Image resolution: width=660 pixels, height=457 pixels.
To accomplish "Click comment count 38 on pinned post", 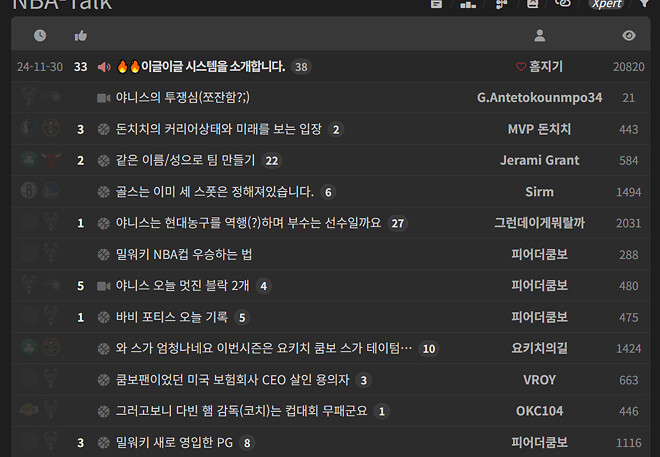I will [x=301, y=67].
